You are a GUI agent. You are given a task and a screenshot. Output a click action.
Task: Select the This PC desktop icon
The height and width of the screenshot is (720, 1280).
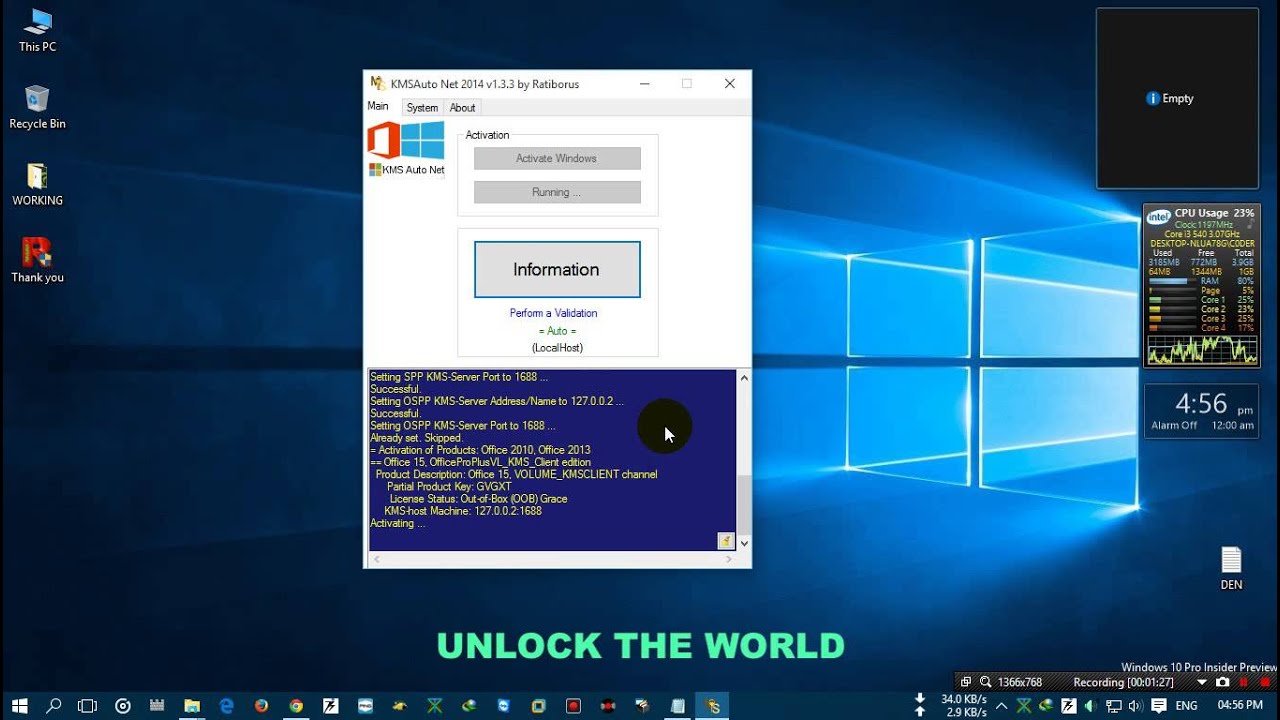[x=37, y=30]
